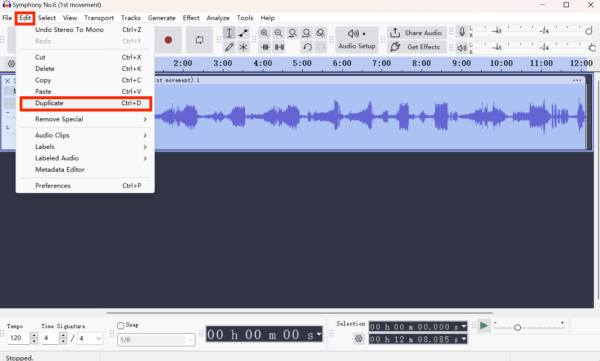Fit project to width zoom icon
The height and width of the screenshot is (361, 600).
306,33
